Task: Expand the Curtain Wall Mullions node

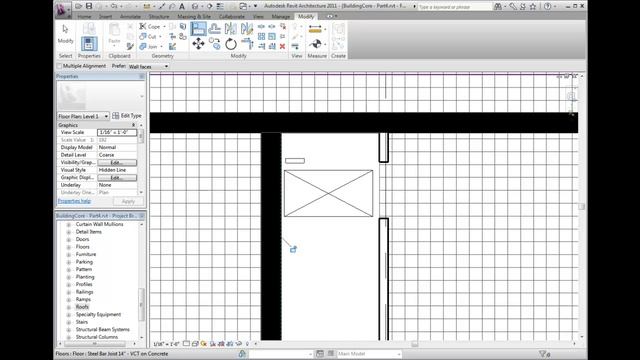Action: pos(69,225)
